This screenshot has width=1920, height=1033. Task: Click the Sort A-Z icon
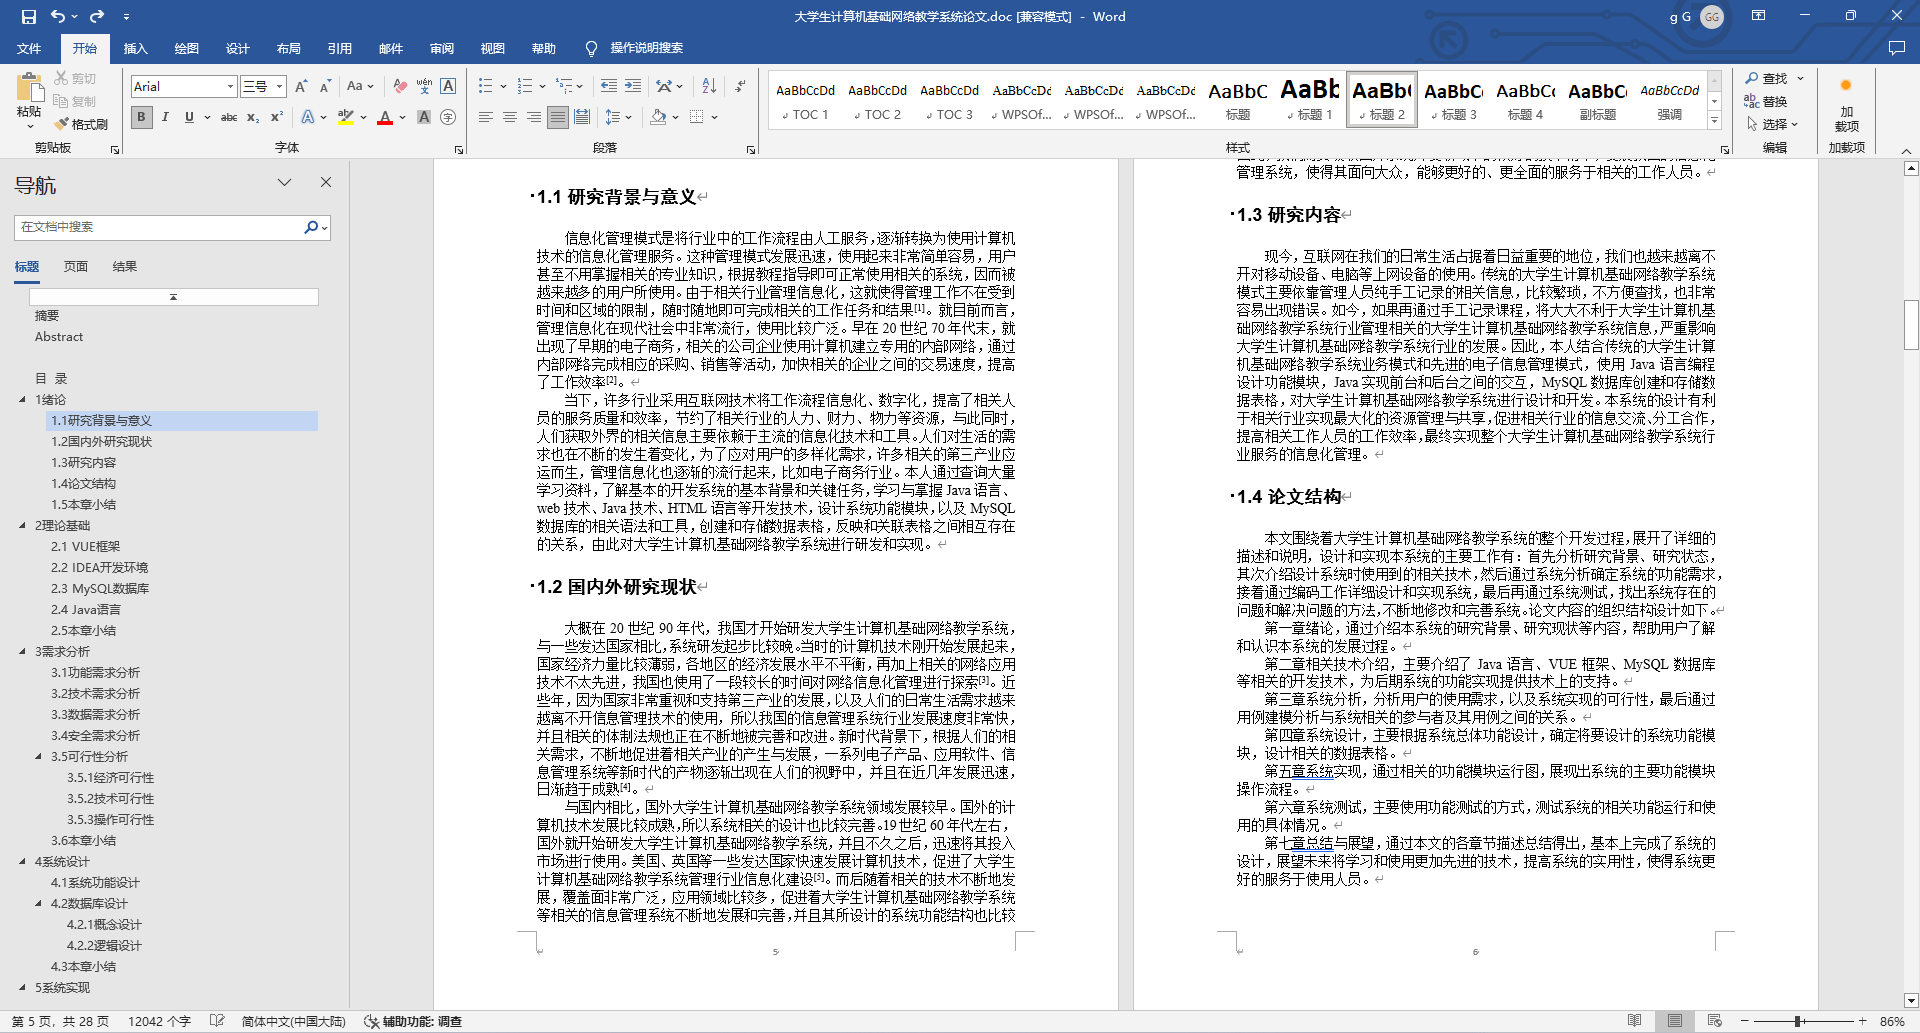pos(709,87)
